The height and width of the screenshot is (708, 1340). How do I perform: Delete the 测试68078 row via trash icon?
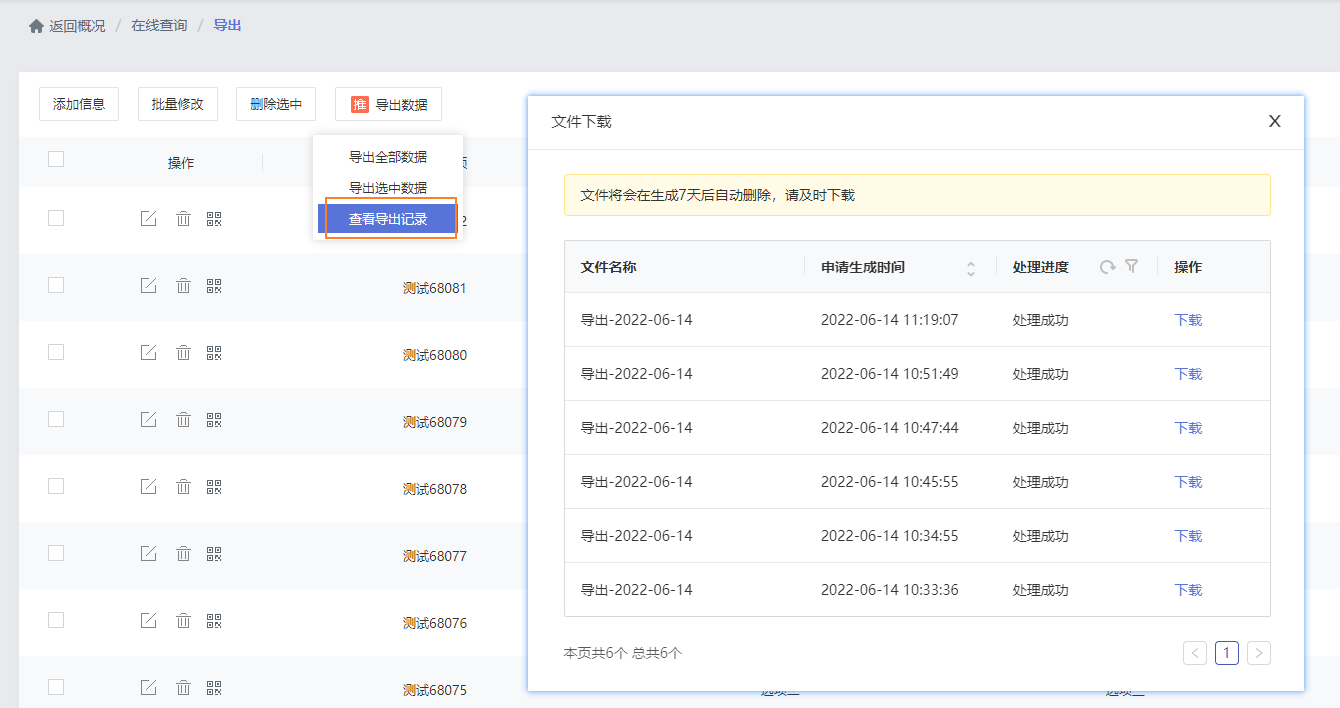pos(183,487)
